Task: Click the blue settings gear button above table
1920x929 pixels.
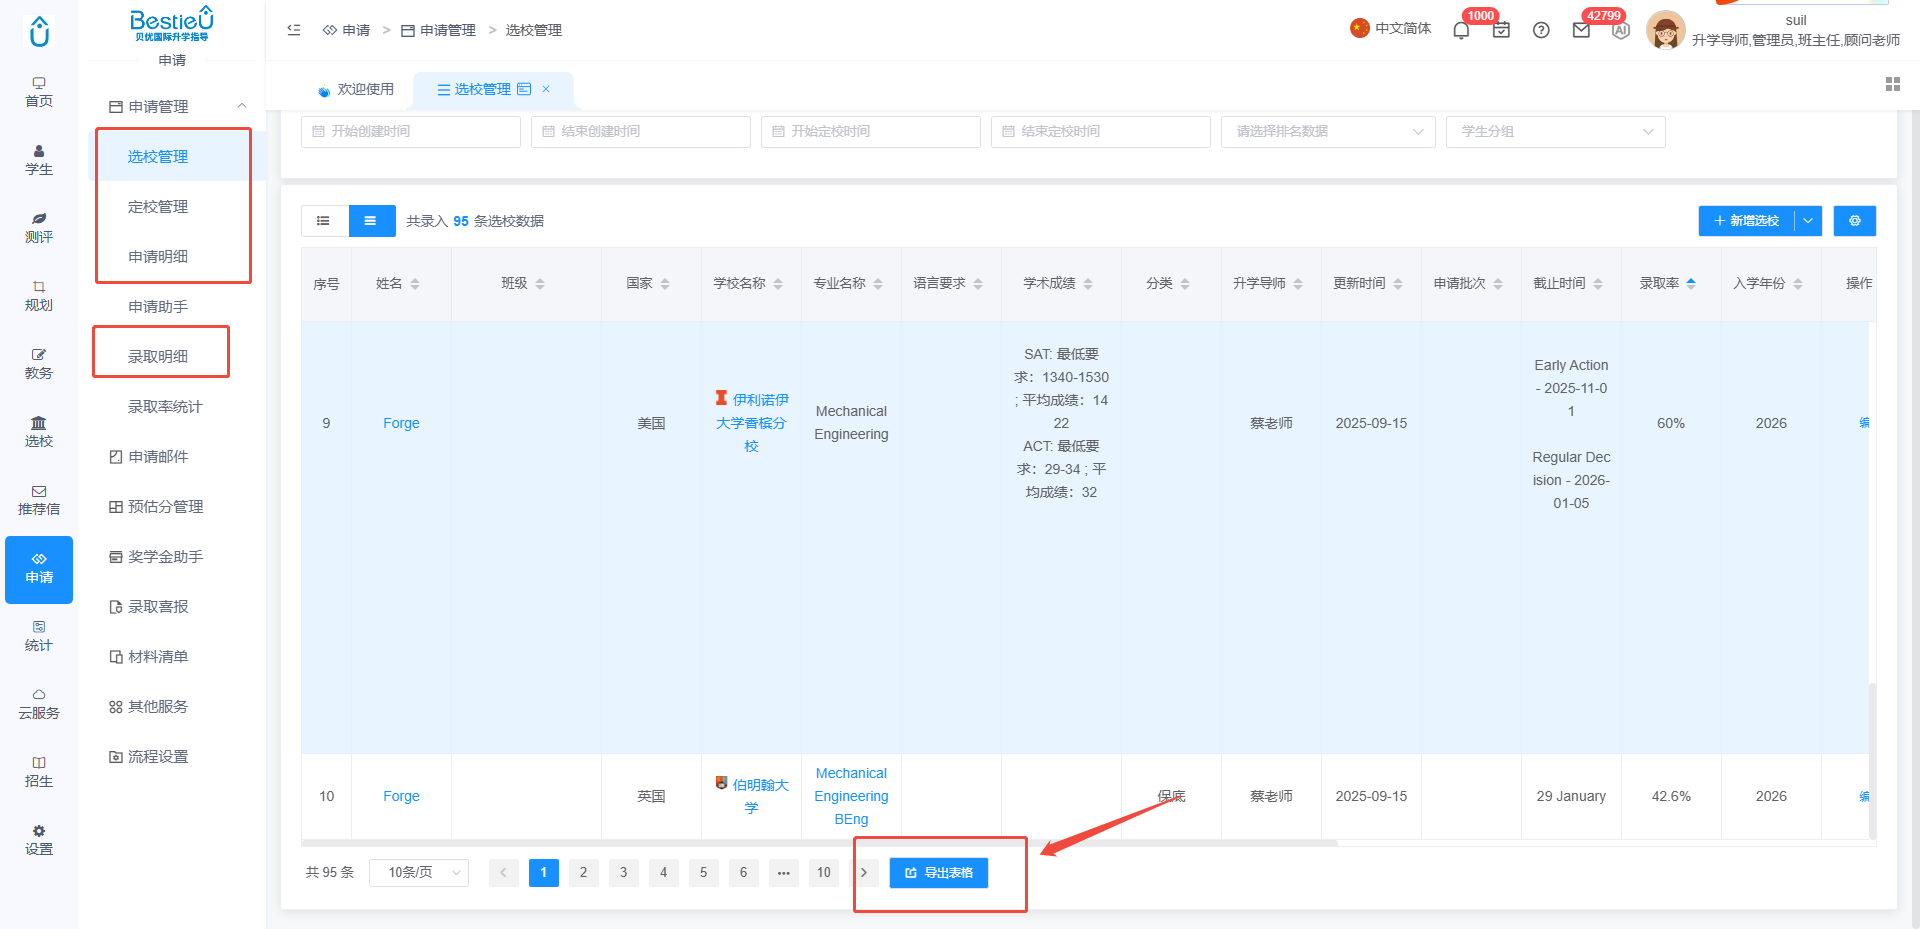Action: click(x=1854, y=221)
